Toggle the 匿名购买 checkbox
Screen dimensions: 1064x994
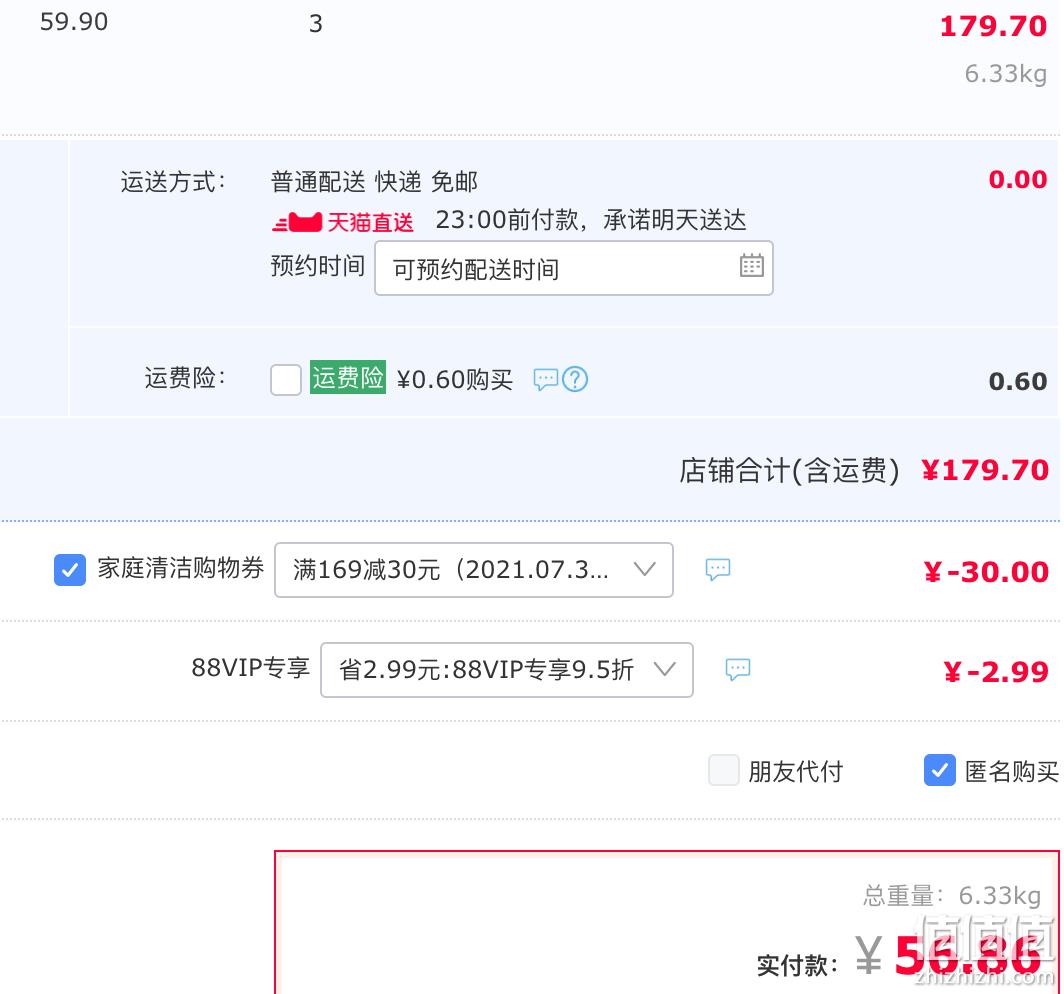(x=940, y=770)
